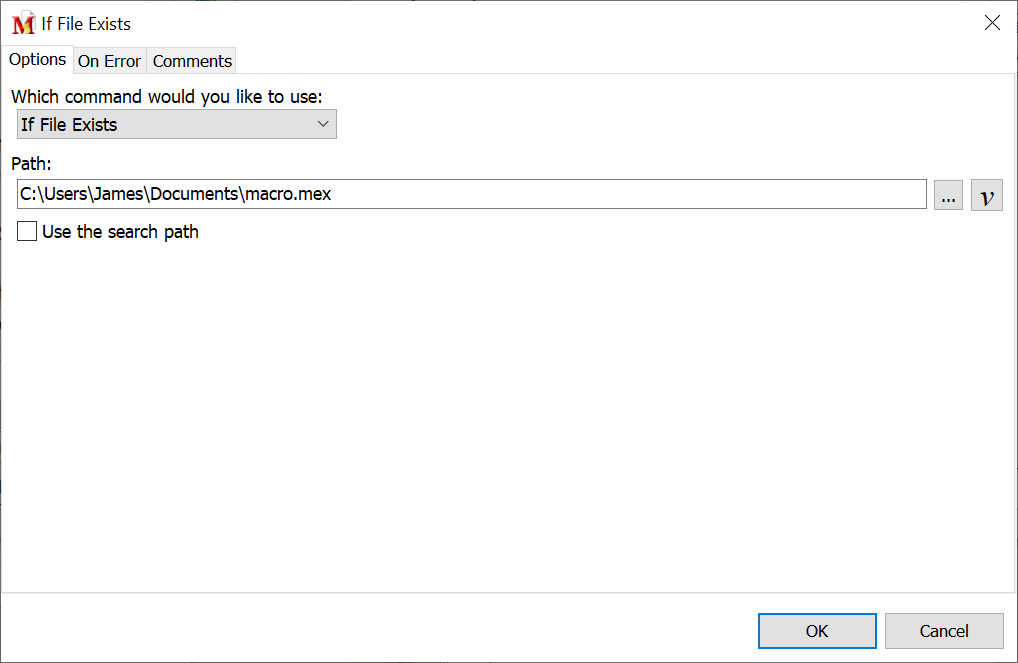The width and height of the screenshot is (1018, 663).
Task: Select the 'If File Exists' dropdown text
Action: tap(70, 125)
